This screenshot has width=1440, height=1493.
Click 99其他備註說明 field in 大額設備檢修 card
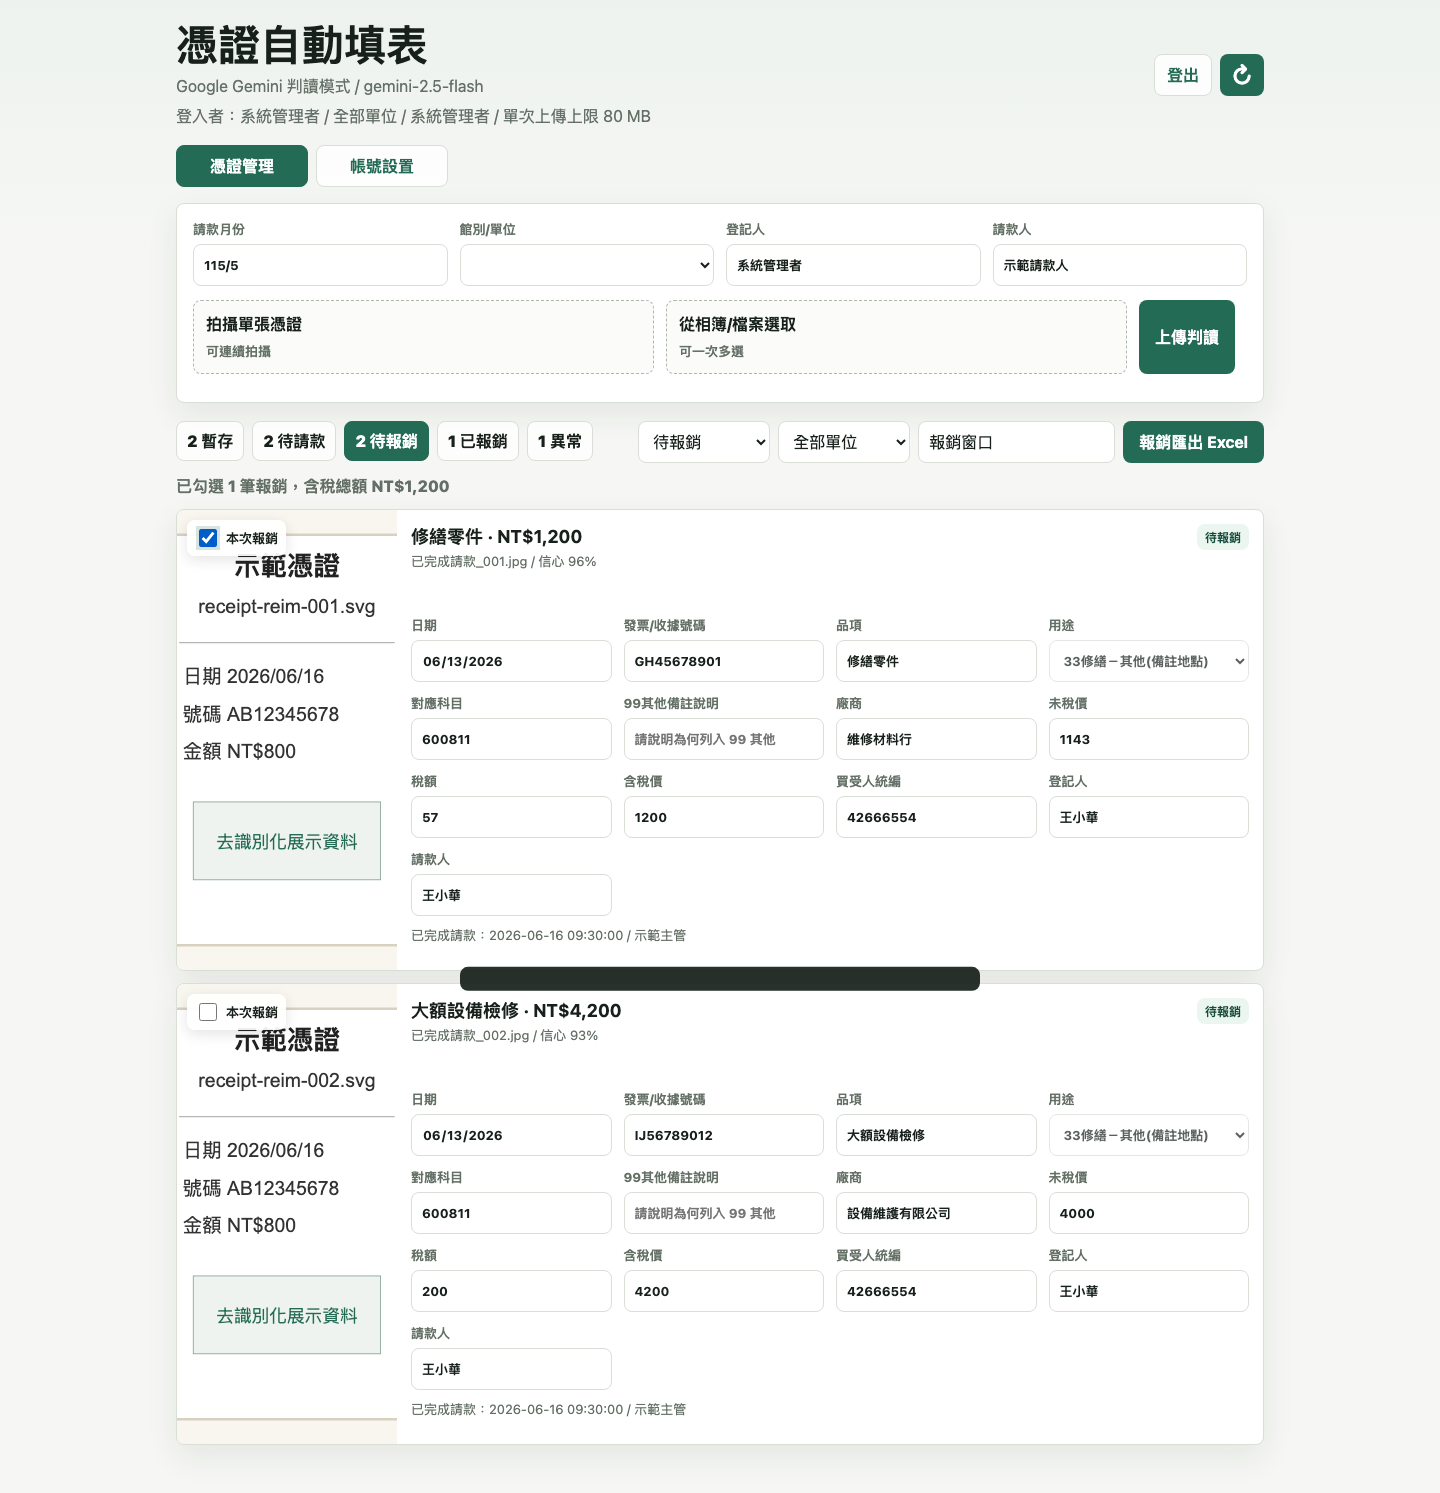pyautogui.click(x=724, y=1213)
